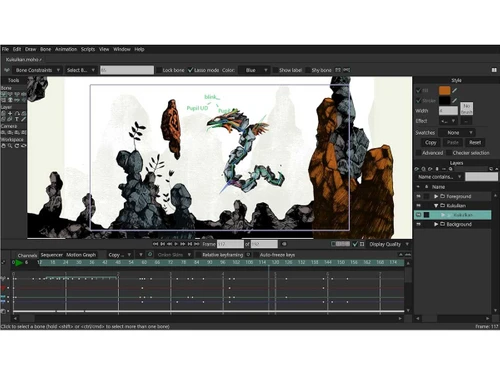Viewport: 500px width, 375px height.
Task: Jump playback to the end
Action: pos(197,244)
